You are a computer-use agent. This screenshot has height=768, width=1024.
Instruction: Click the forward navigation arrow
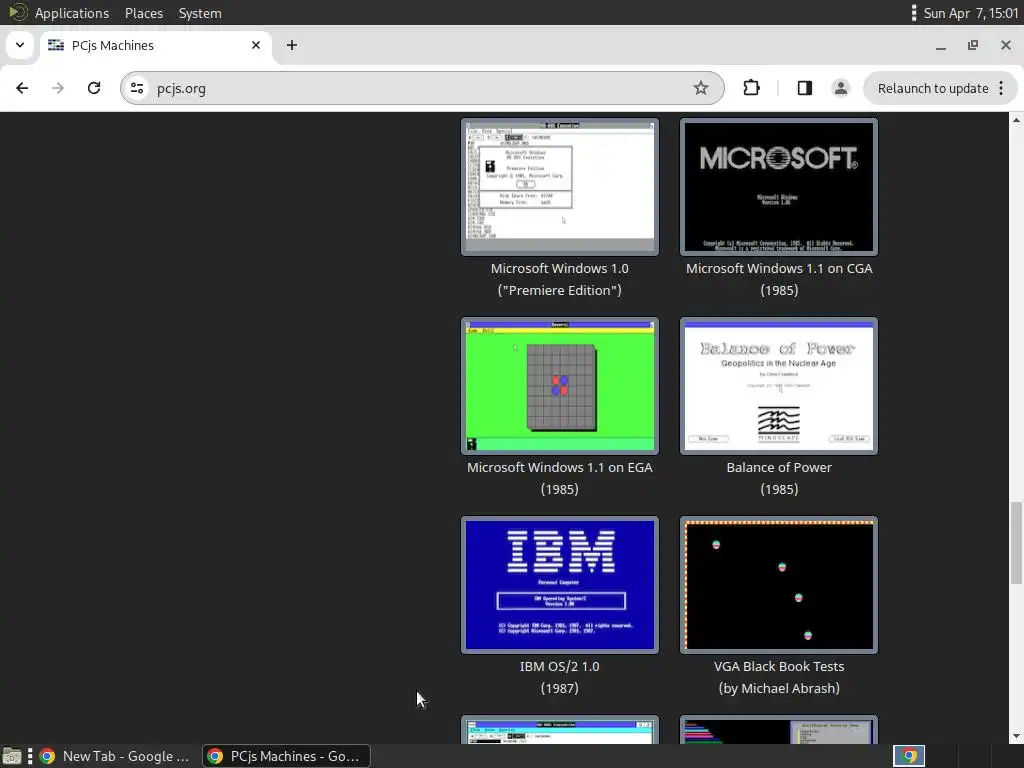click(58, 88)
